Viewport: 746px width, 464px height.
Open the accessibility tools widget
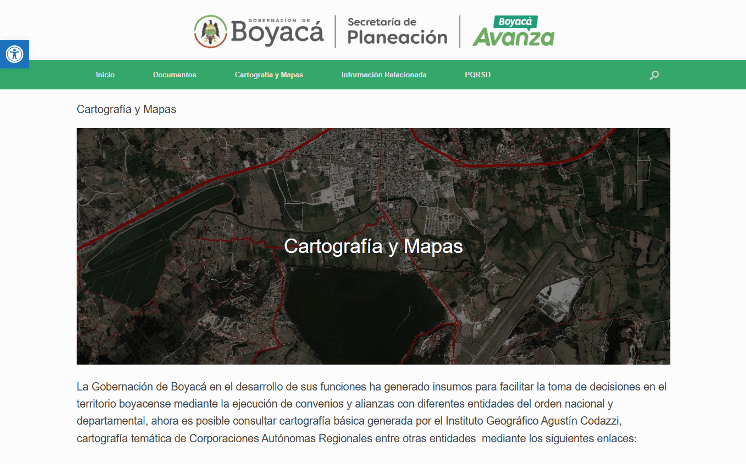[14, 54]
